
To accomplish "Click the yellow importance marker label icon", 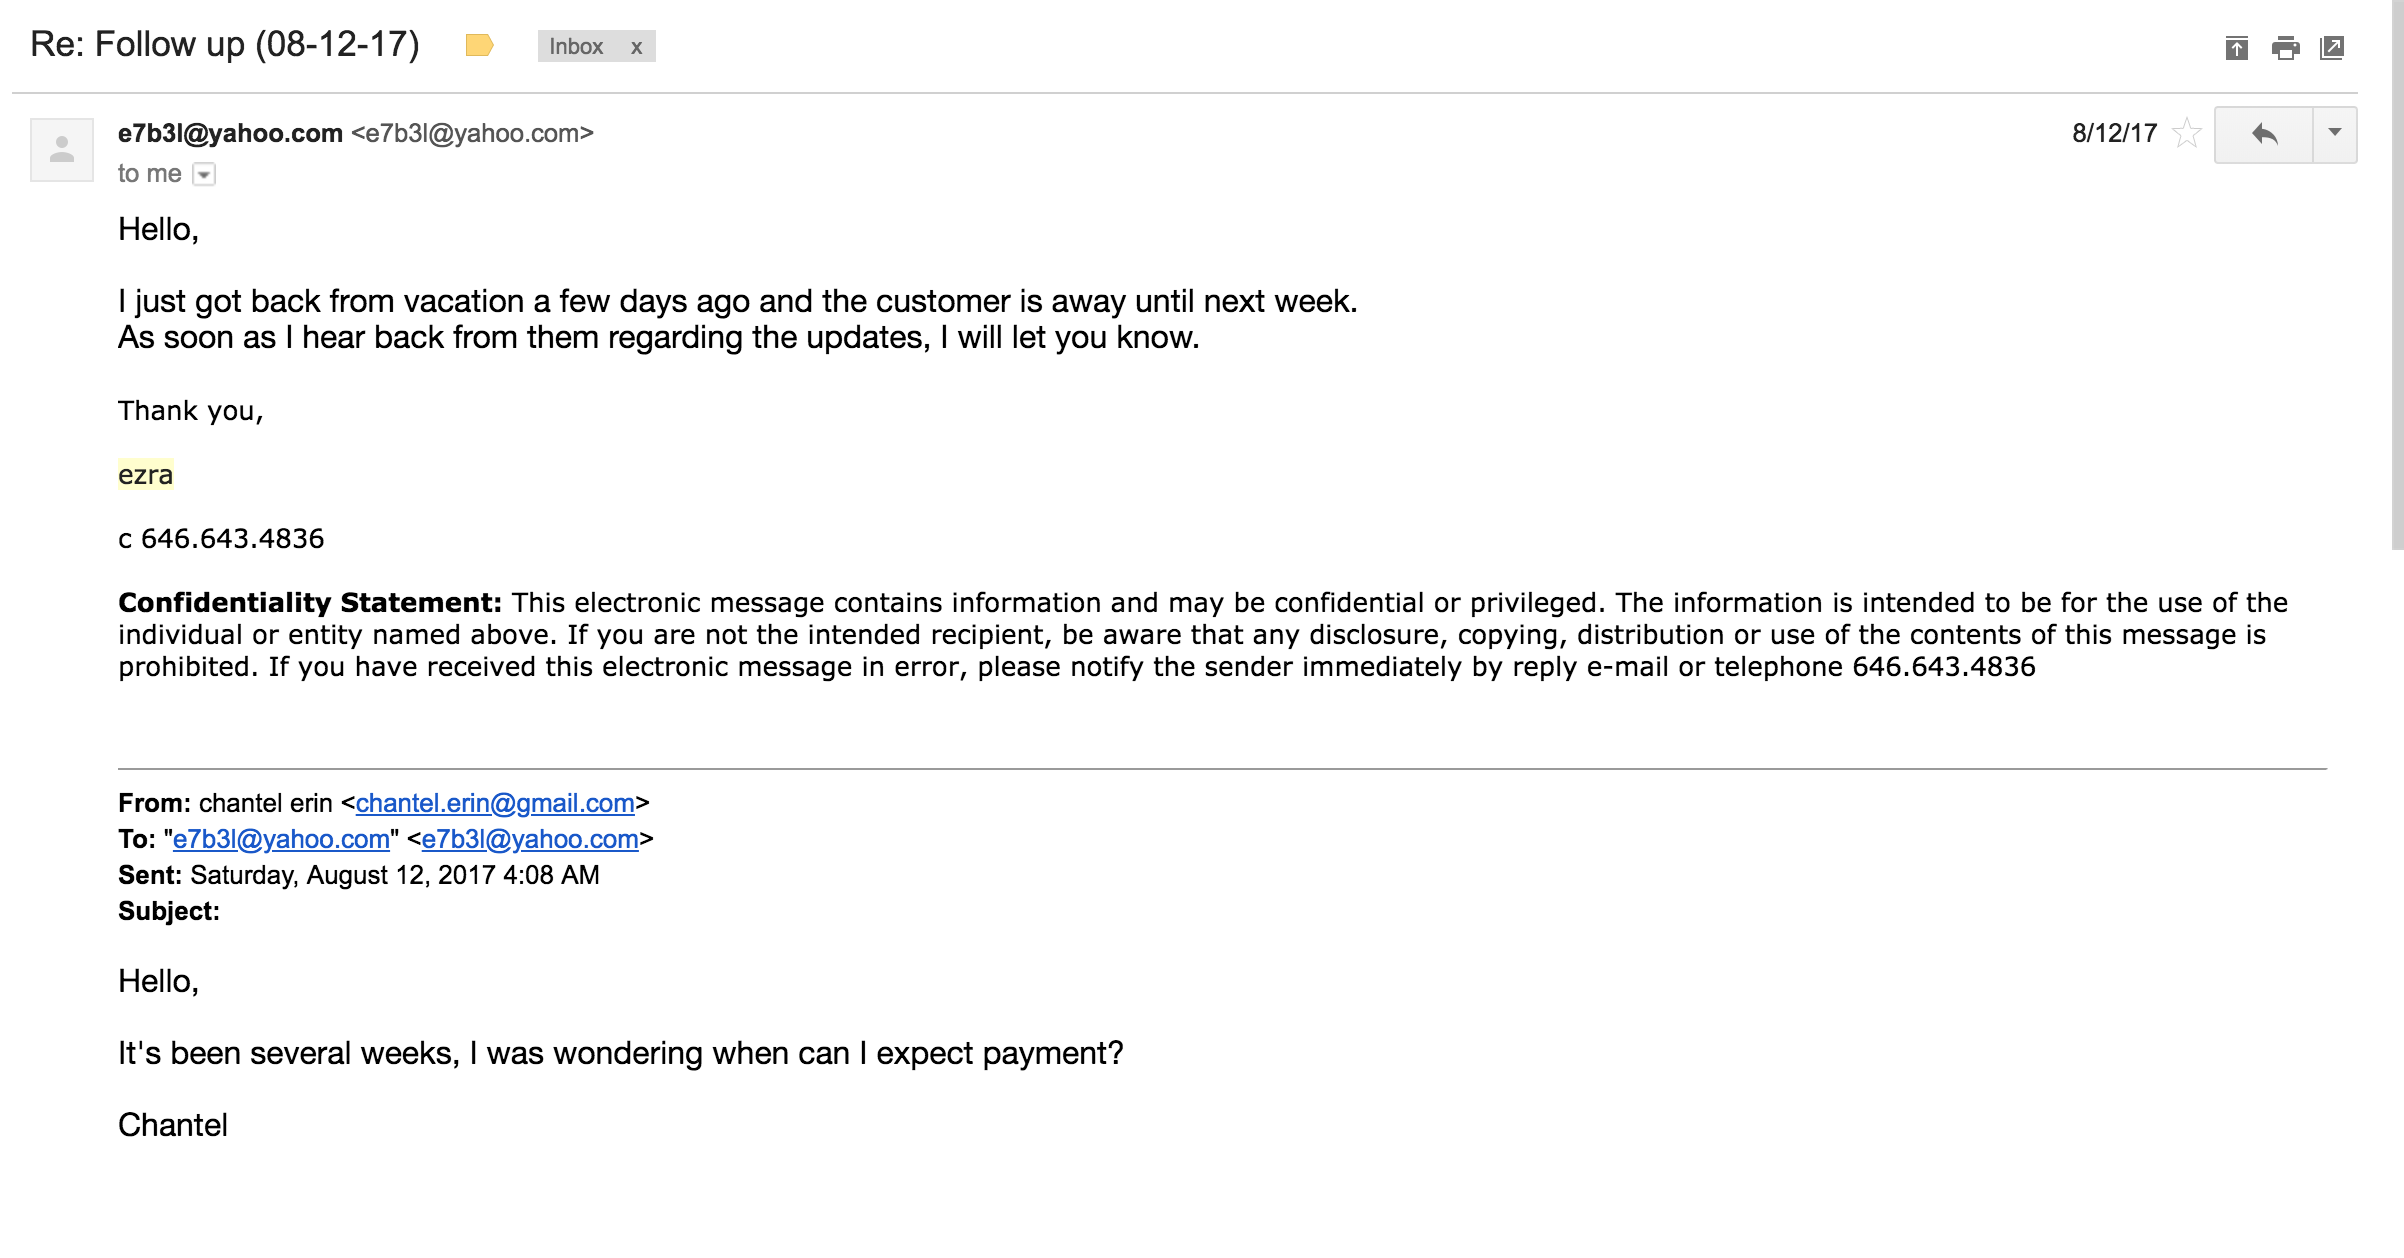I will [x=480, y=45].
